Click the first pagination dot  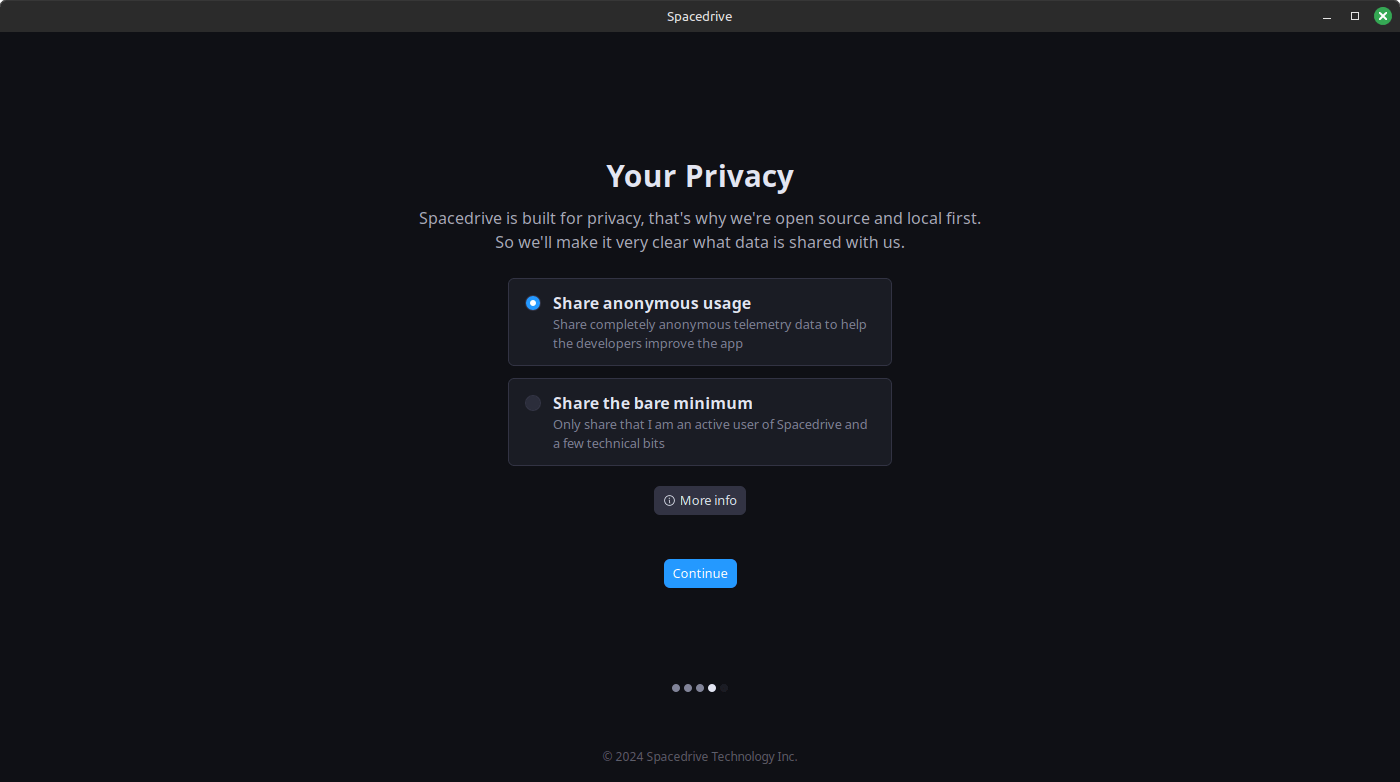point(676,688)
